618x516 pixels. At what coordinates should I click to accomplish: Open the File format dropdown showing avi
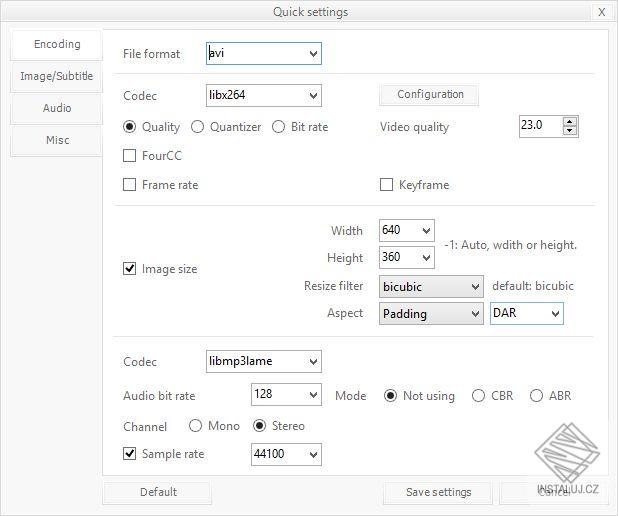(264, 53)
